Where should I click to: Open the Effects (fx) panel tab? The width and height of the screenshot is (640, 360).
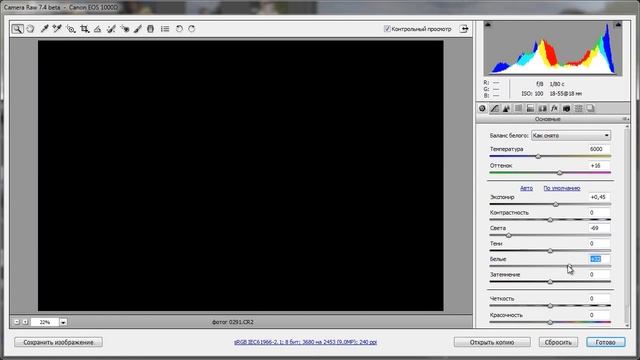(554, 109)
